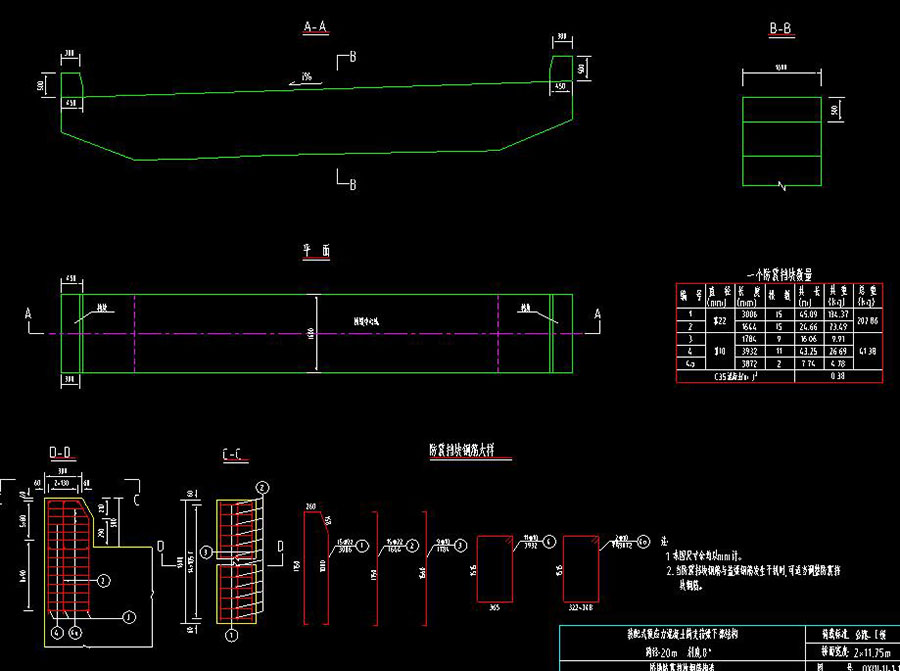
Task: Click the 1000 width dimension in B-B
Action: click(x=781, y=68)
